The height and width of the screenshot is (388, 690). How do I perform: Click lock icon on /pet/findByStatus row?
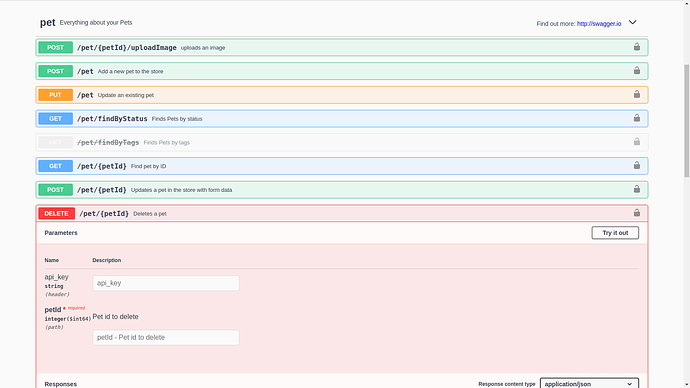pyautogui.click(x=637, y=118)
